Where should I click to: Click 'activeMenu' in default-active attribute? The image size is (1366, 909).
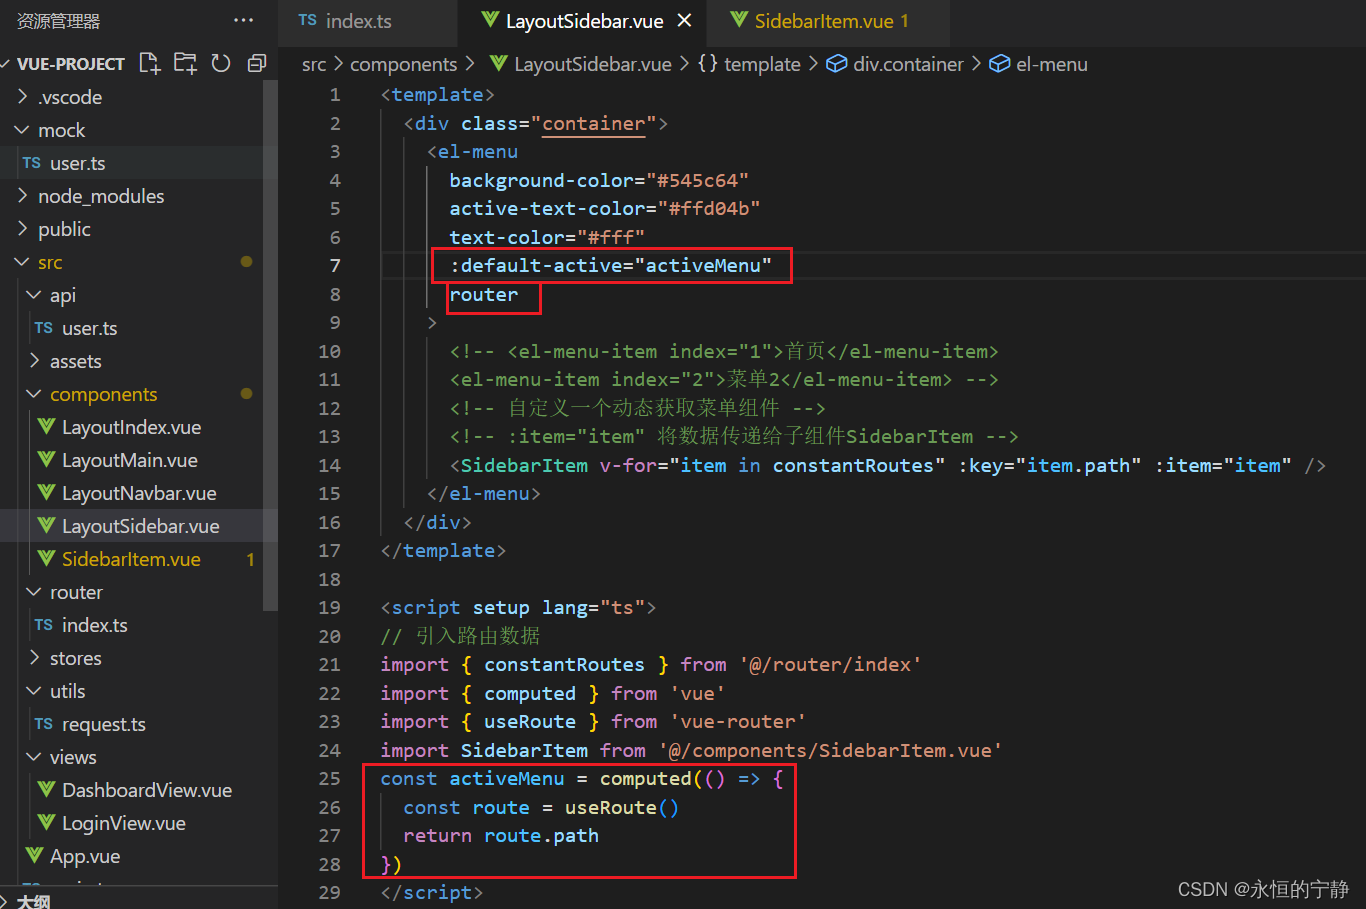click(703, 265)
